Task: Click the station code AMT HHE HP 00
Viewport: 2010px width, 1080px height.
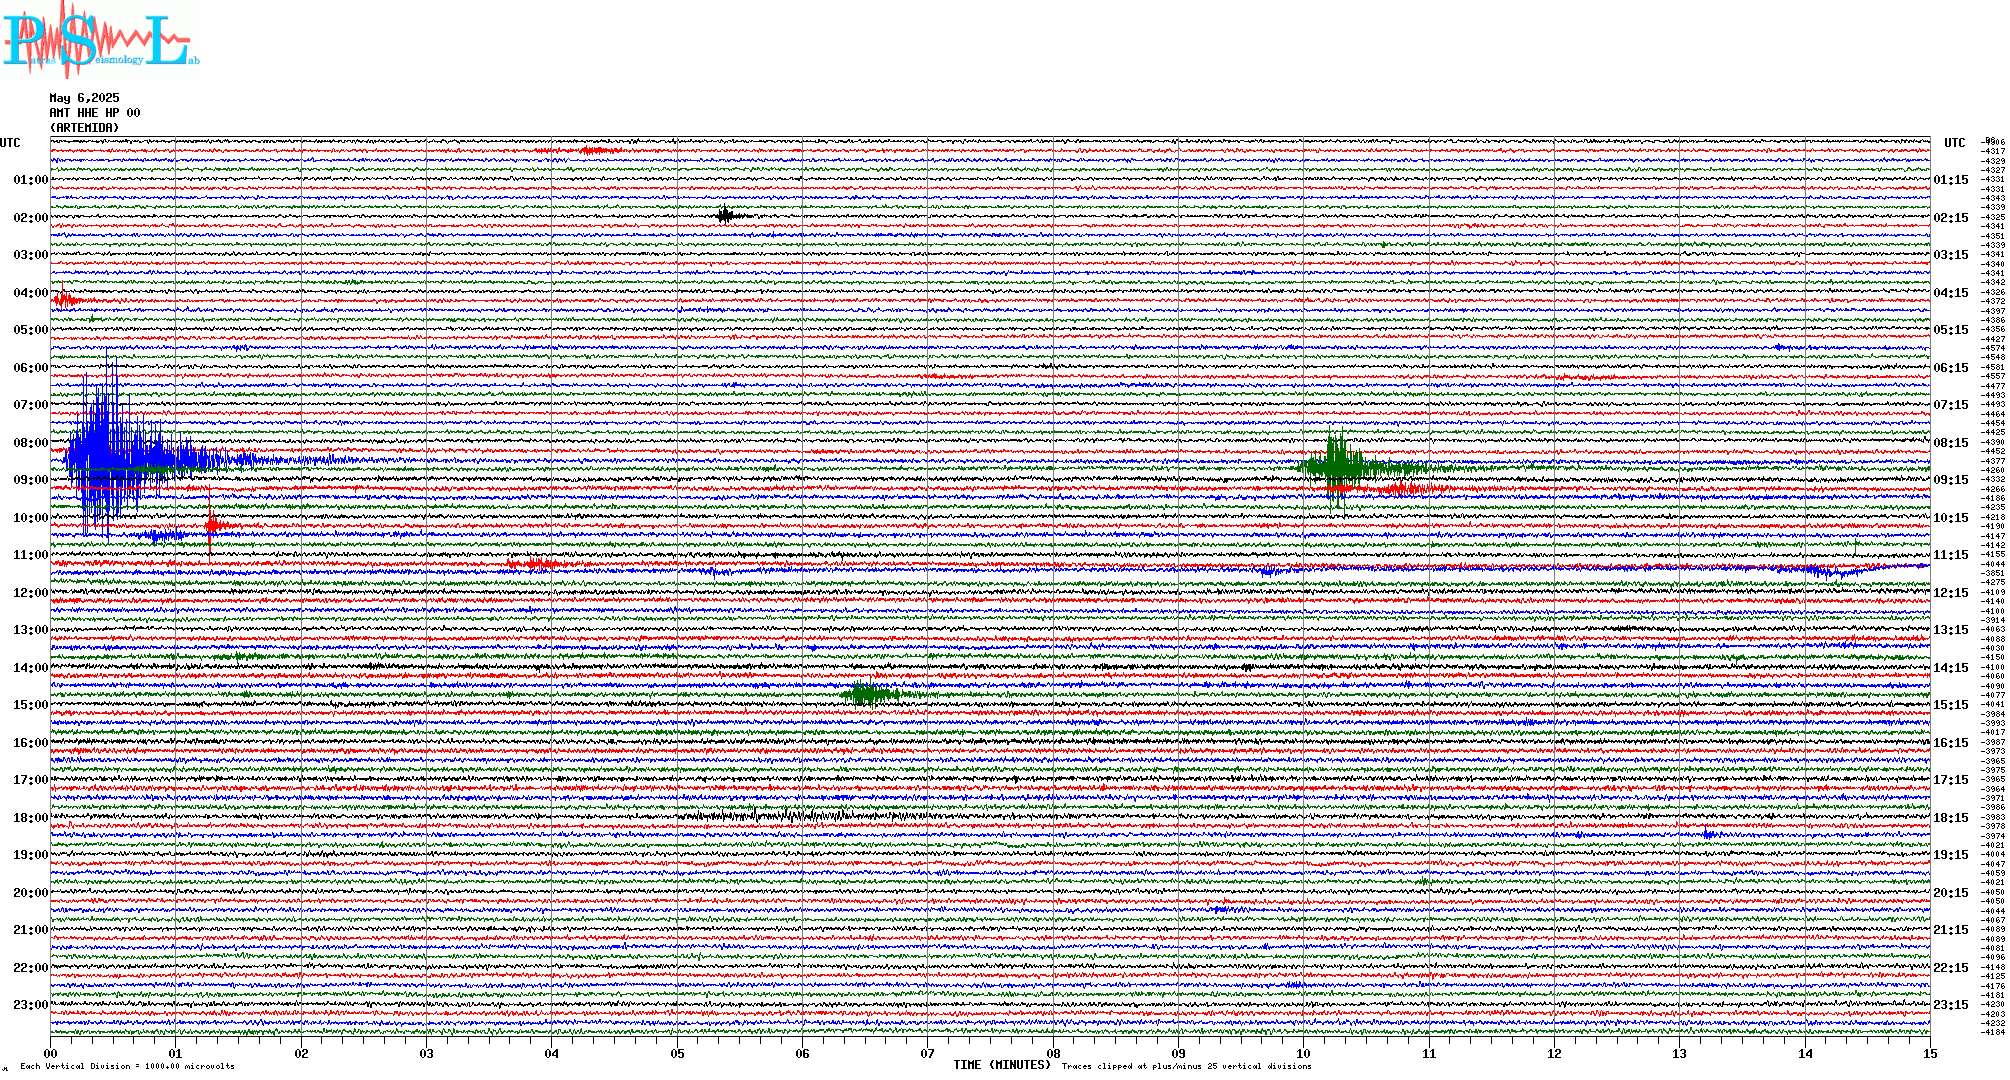Action: pyautogui.click(x=95, y=113)
